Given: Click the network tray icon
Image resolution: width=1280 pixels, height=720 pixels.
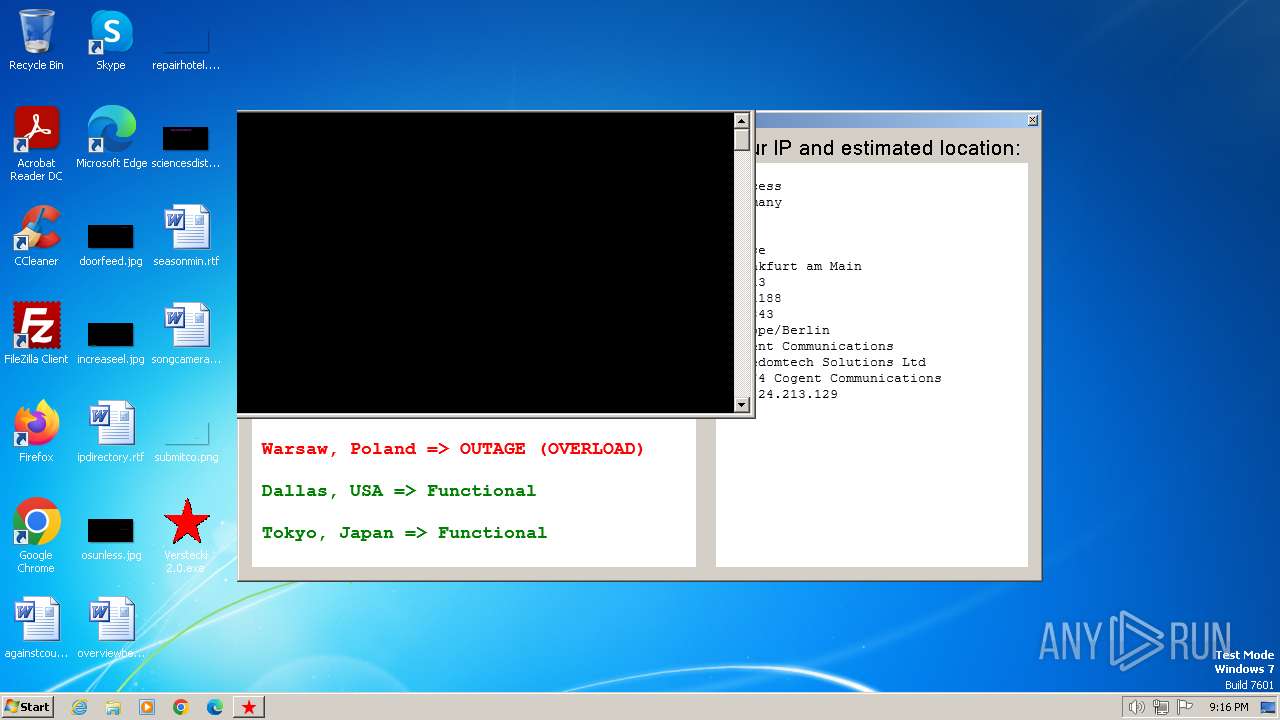Looking at the screenshot, I should (x=1161, y=707).
